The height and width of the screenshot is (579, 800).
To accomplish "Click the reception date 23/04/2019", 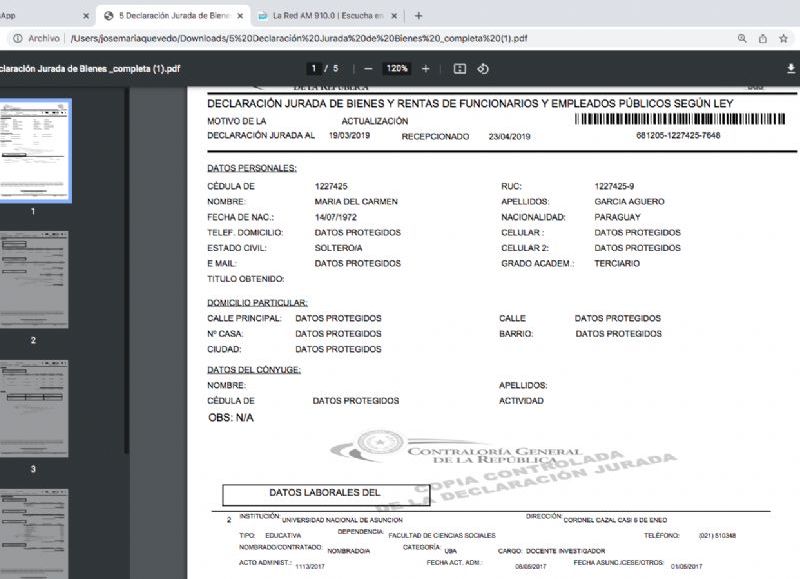I will click(509, 136).
